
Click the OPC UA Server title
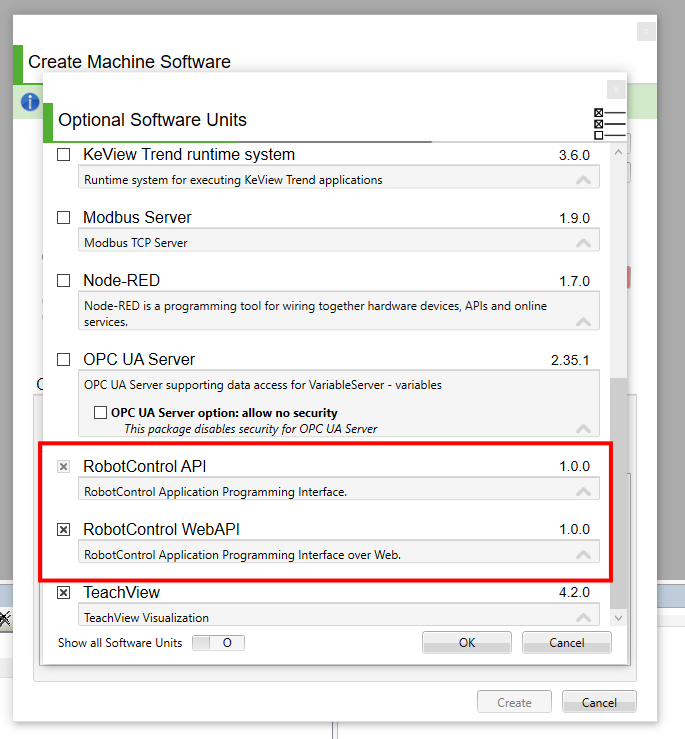pyautogui.click(x=139, y=360)
